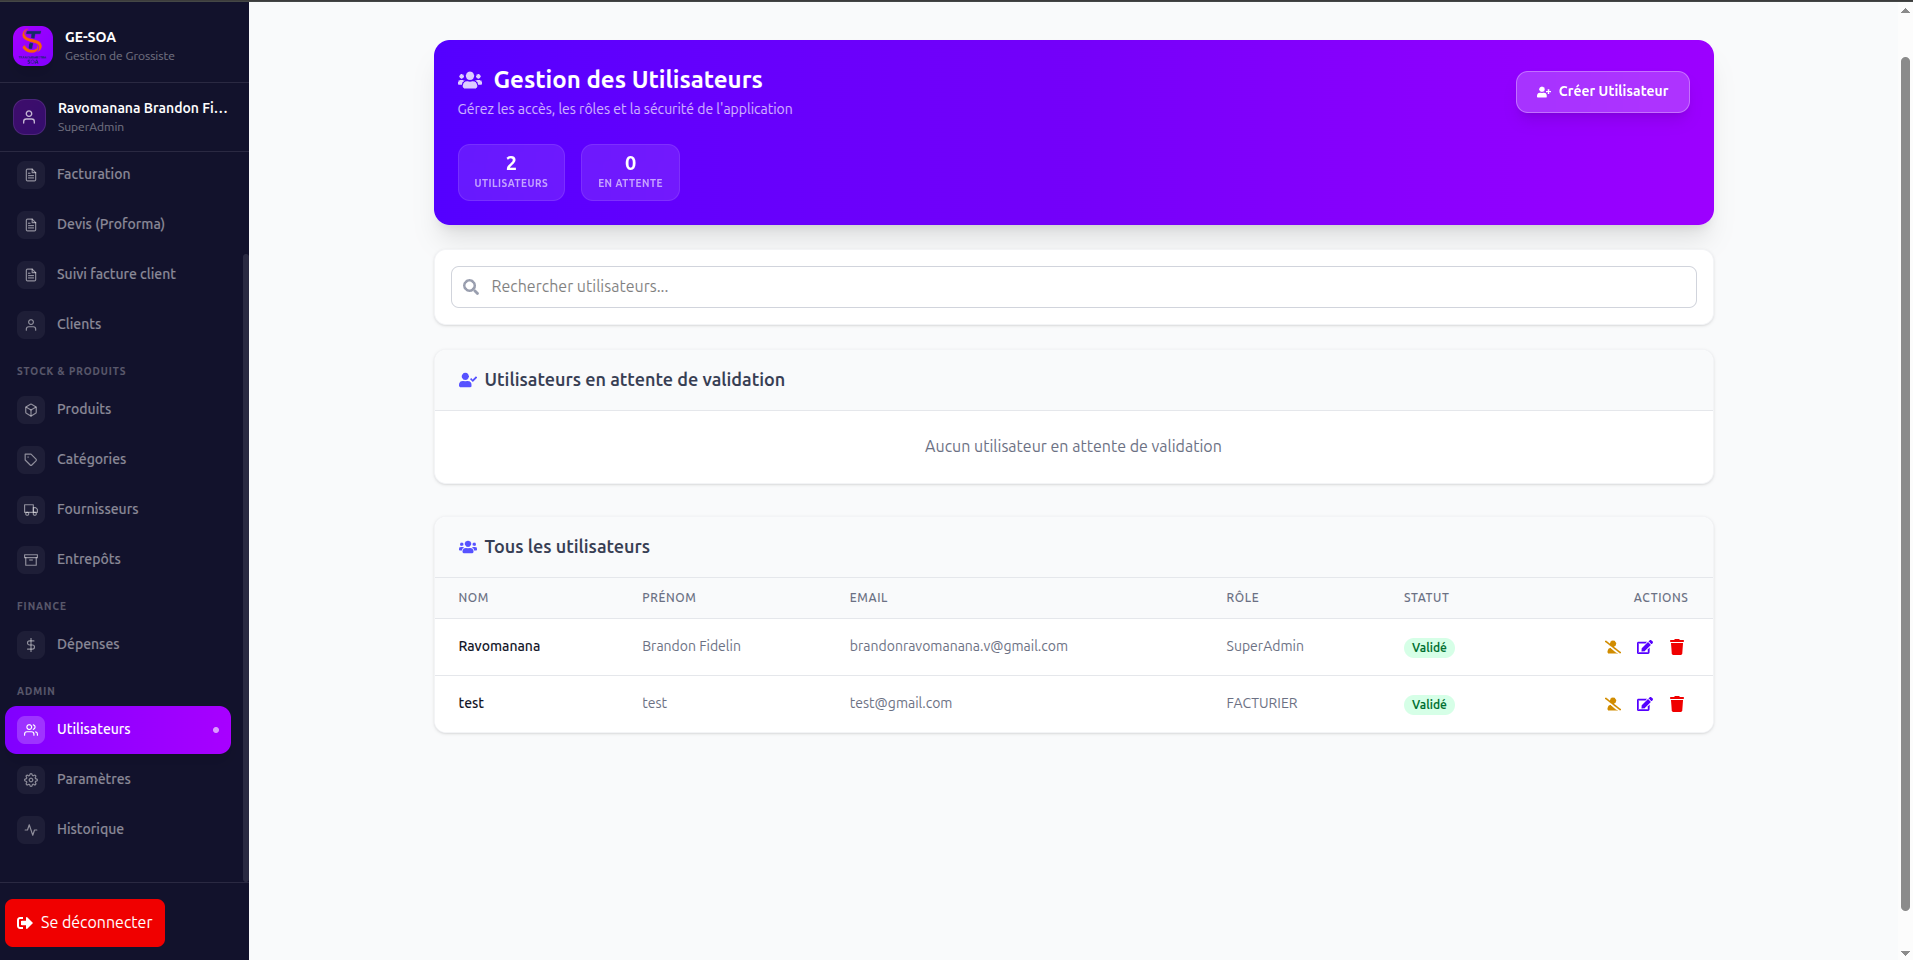1913x960 pixels.
Task: Click the 0 En attente counter card
Action: [630, 173]
